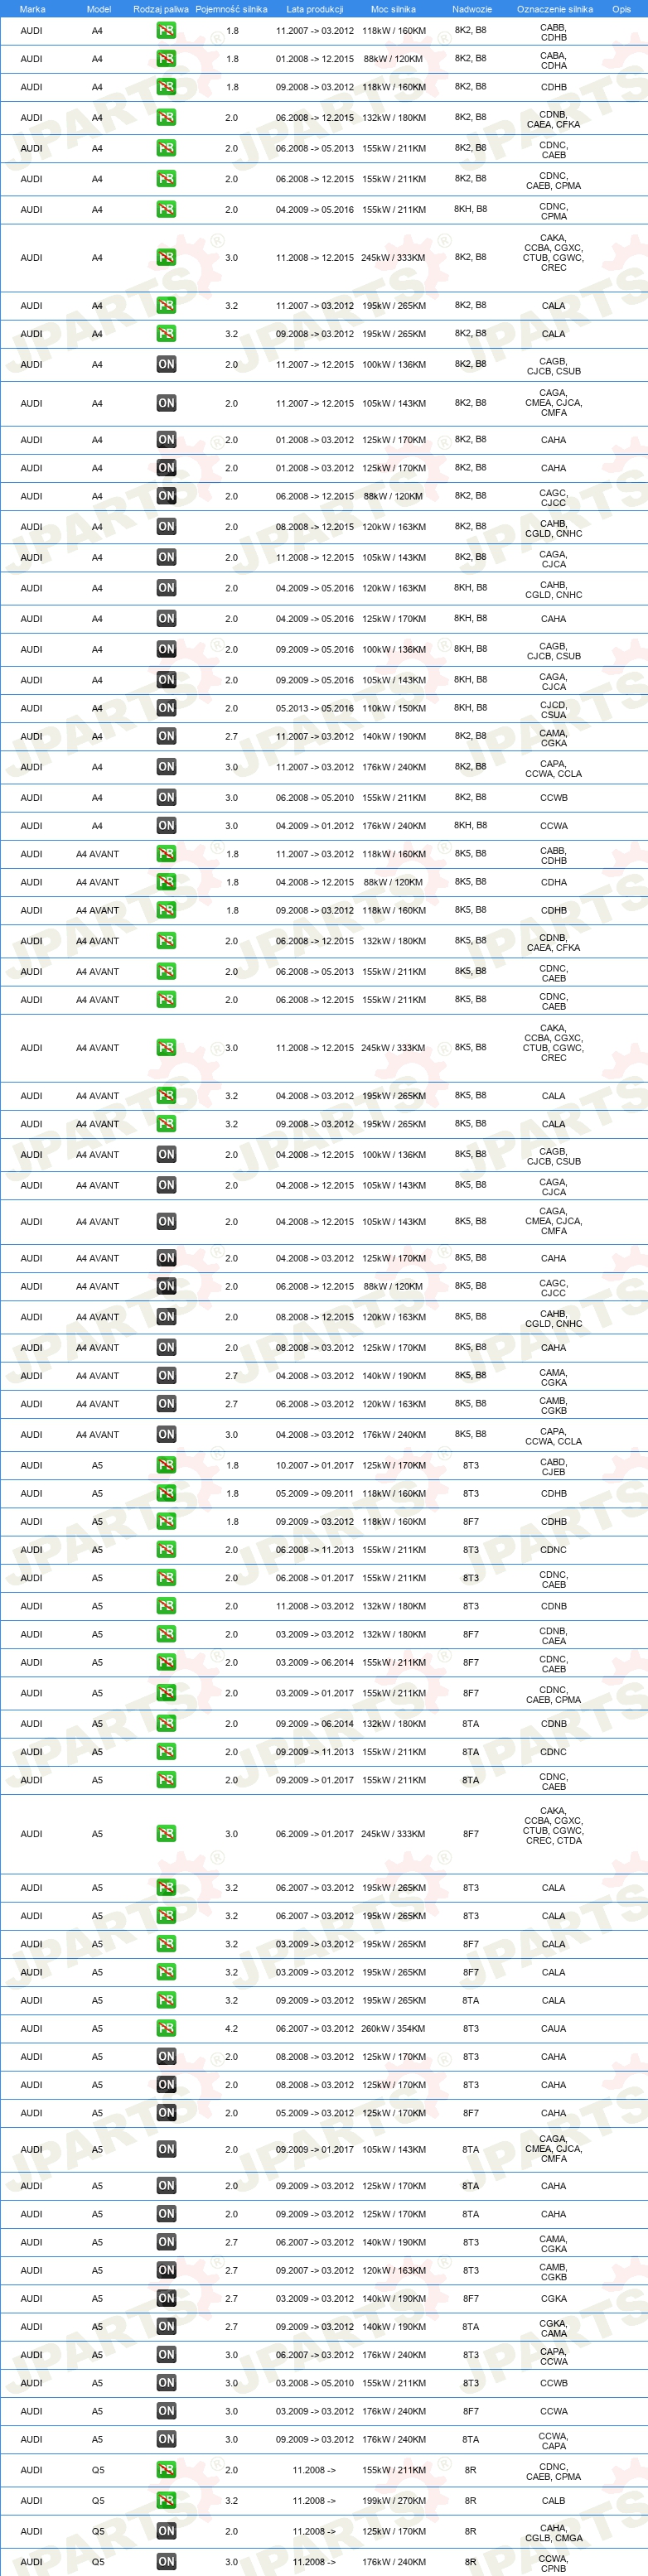Click petrol icon in A4 8K2 CDNB, CAEA, CFKA row
Viewport: 648px width, 2576px height.
click(166, 117)
